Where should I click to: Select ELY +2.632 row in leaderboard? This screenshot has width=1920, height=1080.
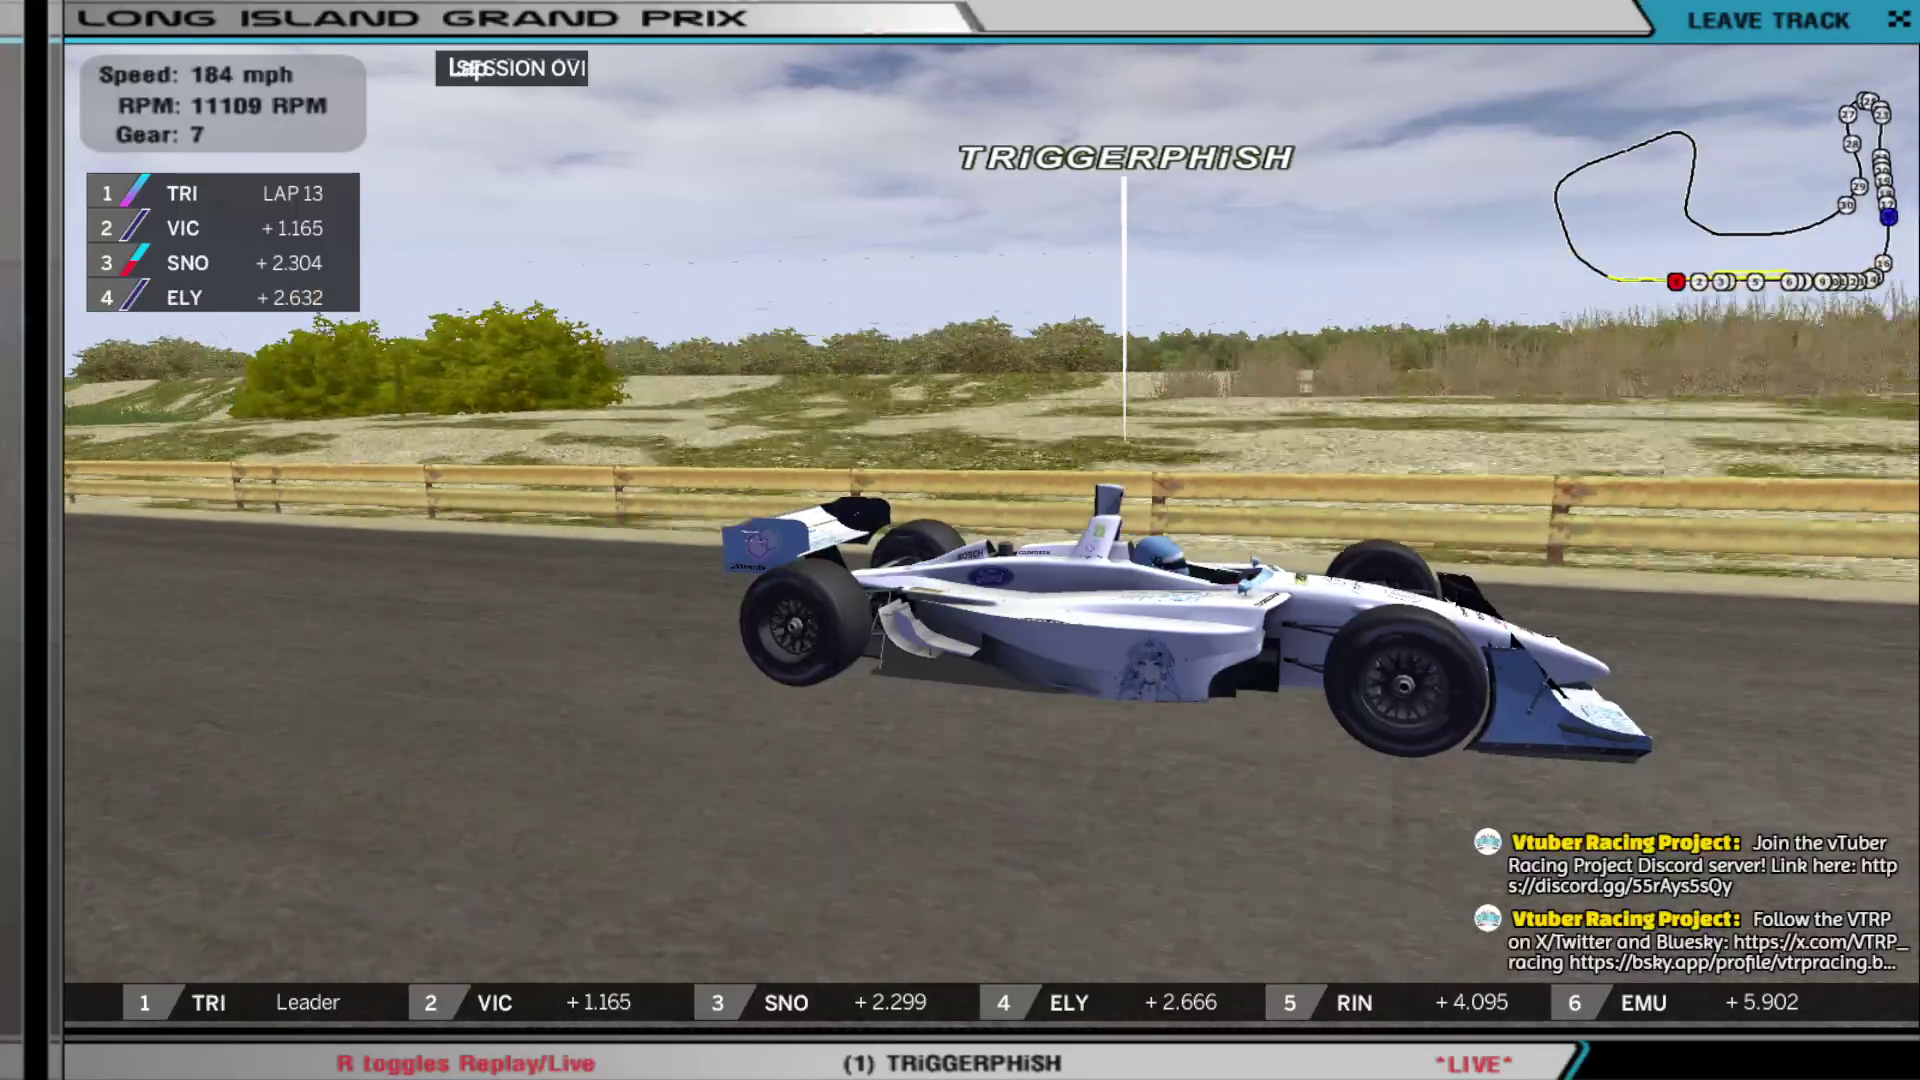[222, 298]
